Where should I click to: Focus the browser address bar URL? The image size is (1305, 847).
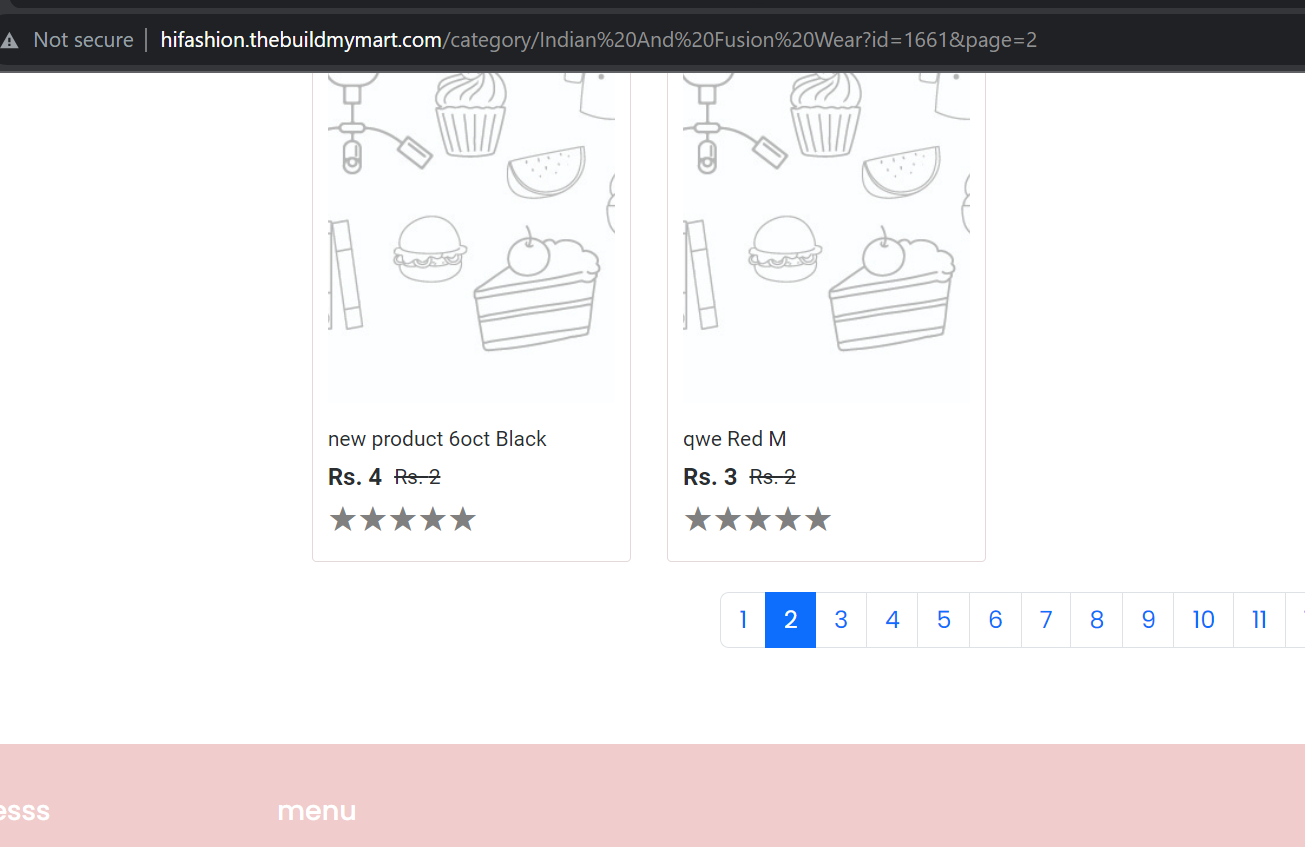[598, 40]
